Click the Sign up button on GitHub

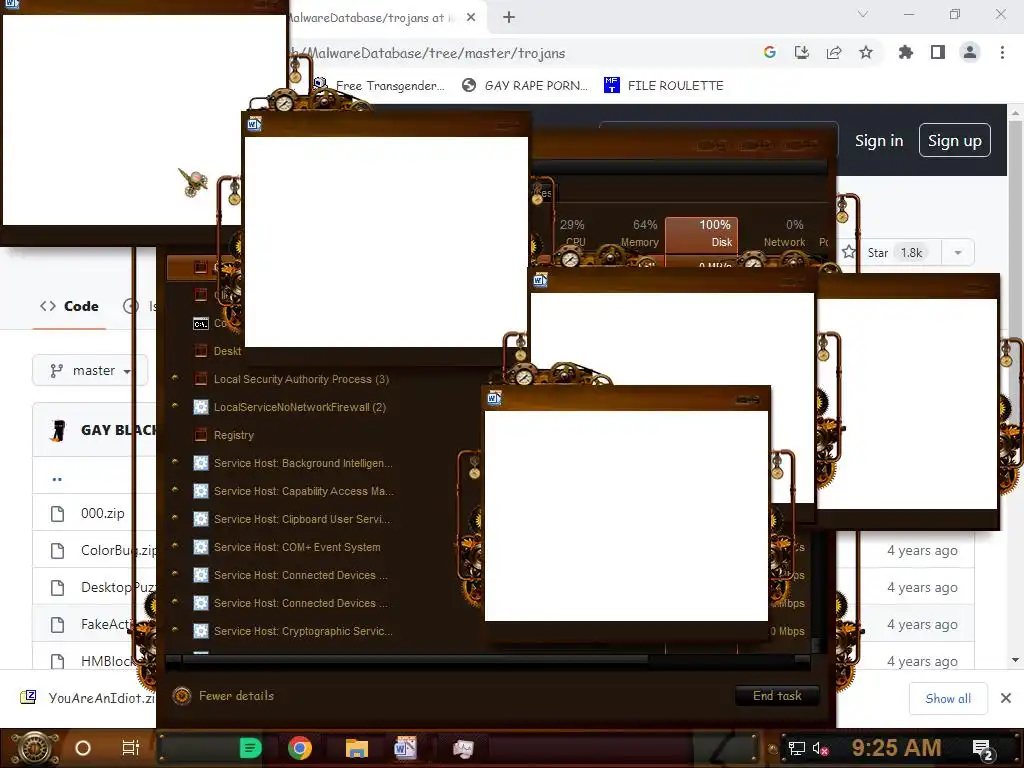[x=955, y=140]
